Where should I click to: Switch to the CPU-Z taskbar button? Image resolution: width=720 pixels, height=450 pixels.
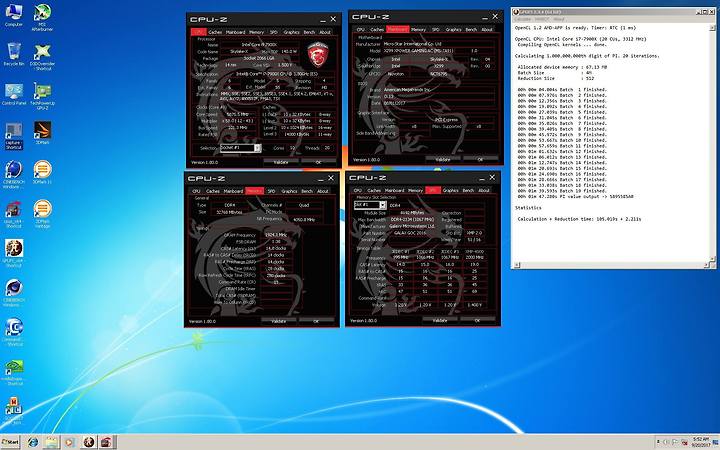tap(106, 442)
